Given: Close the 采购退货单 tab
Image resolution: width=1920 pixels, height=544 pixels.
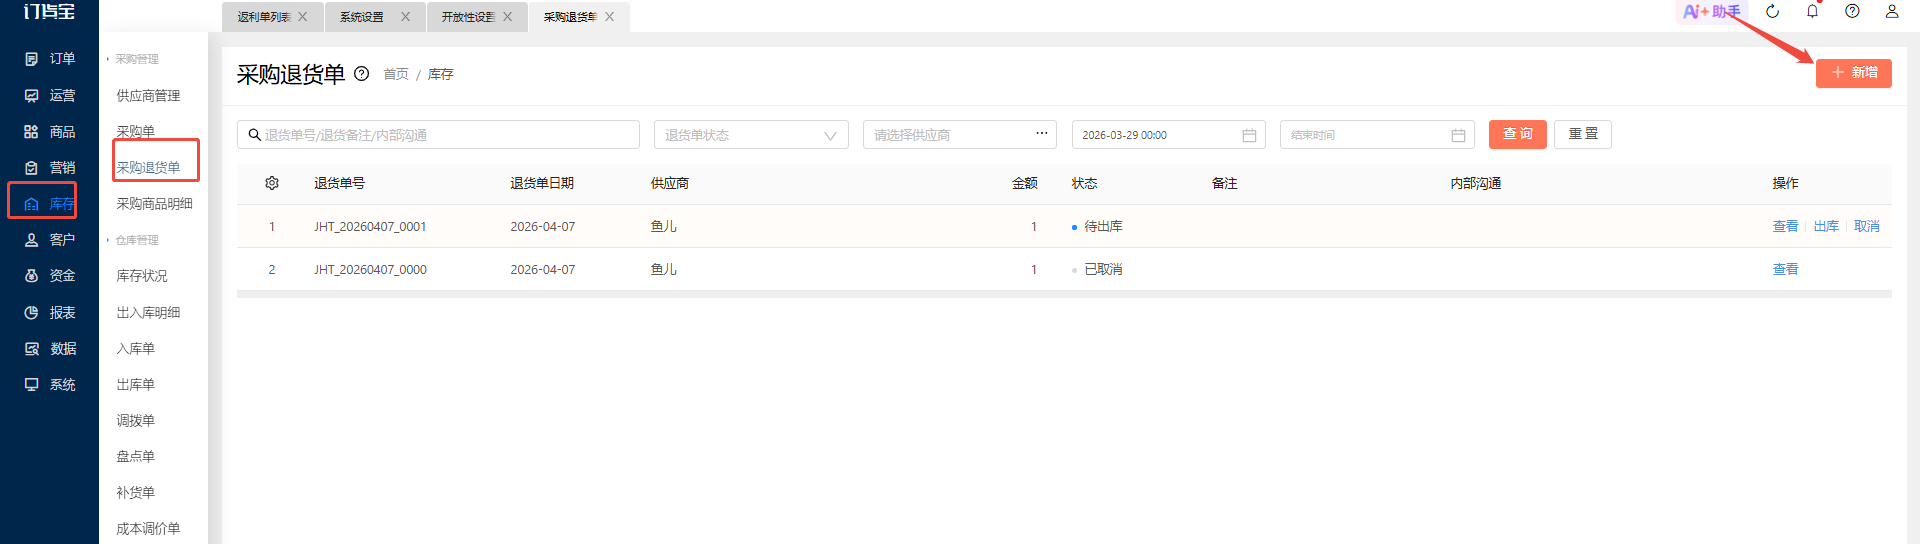Looking at the screenshot, I should pyautogui.click(x=610, y=17).
